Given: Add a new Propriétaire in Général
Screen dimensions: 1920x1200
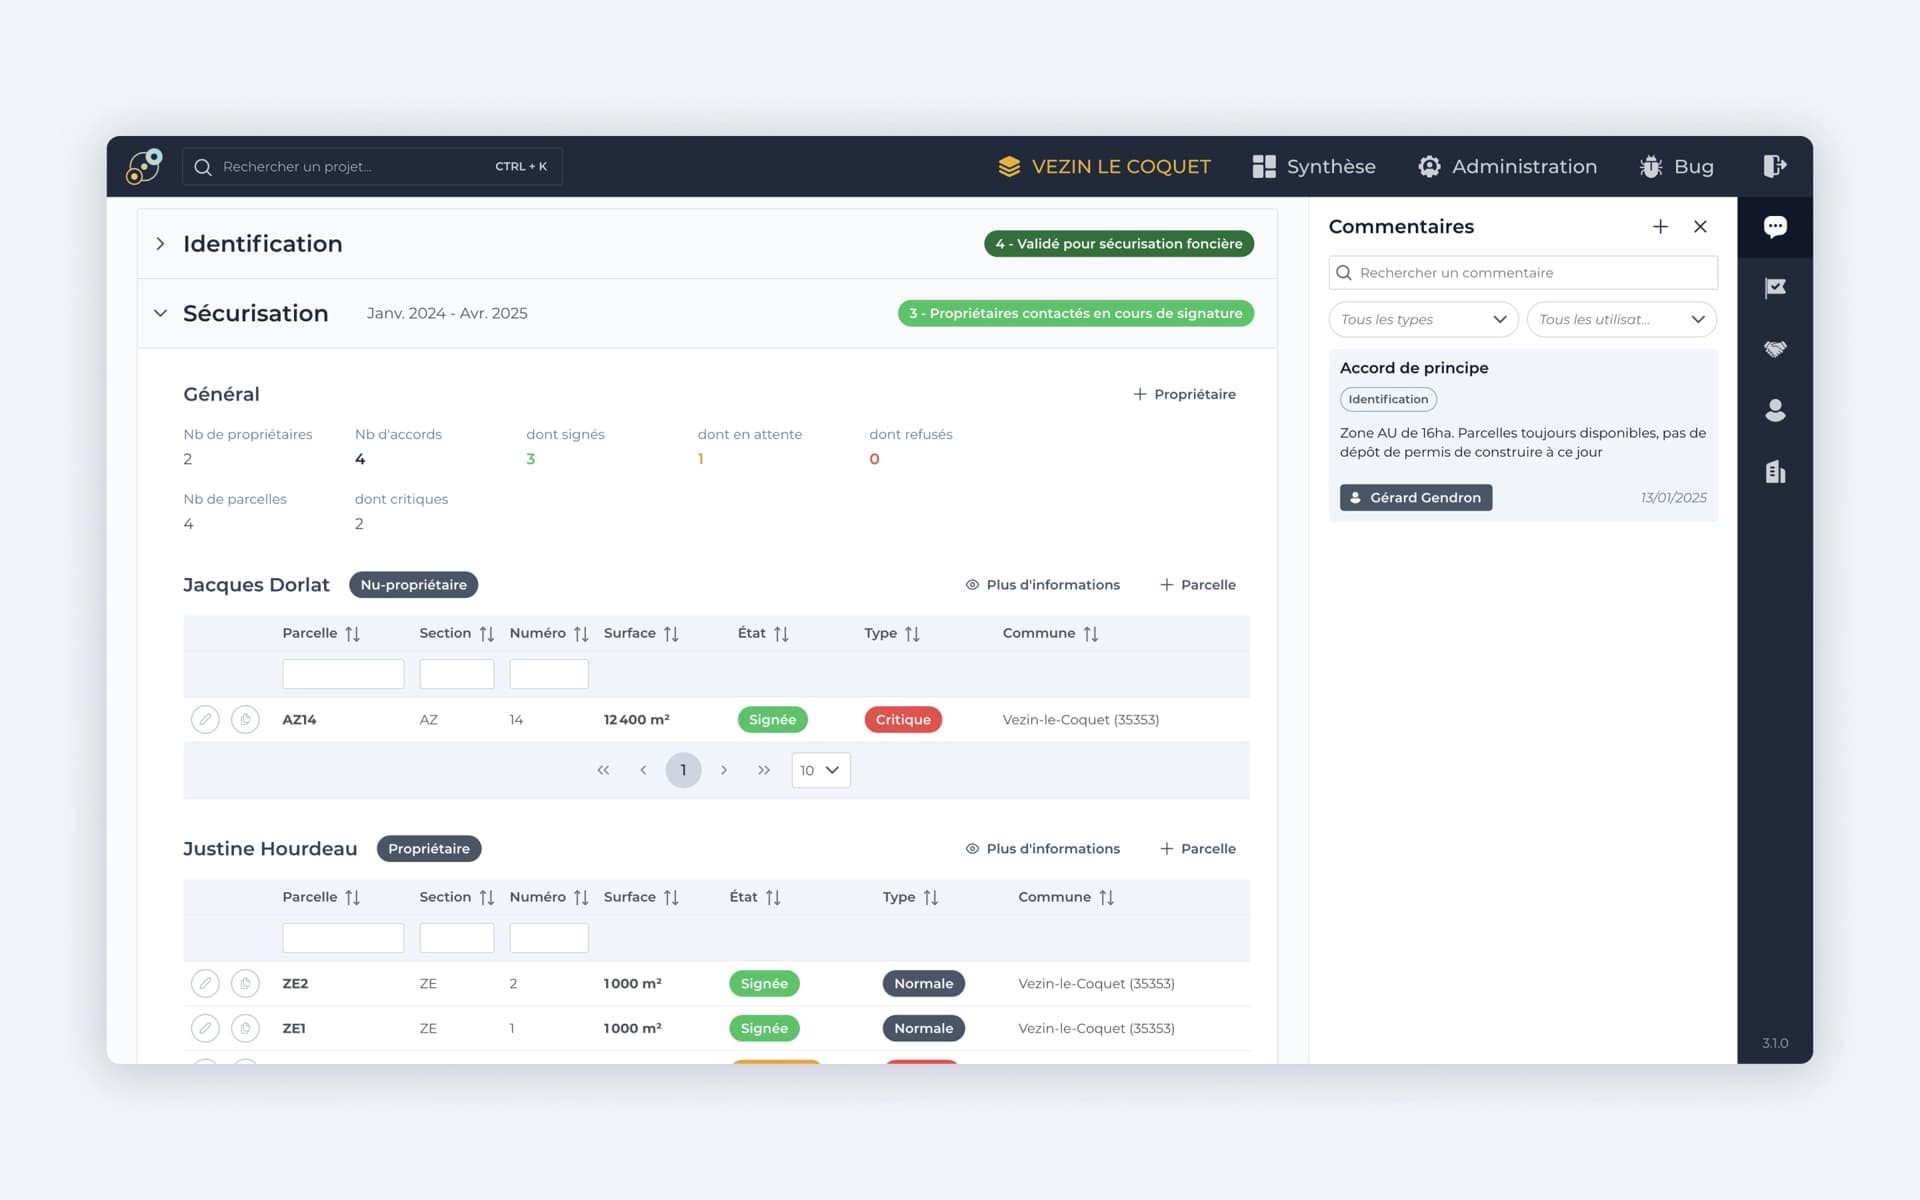Looking at the screenshot, I should [1184, 394].
